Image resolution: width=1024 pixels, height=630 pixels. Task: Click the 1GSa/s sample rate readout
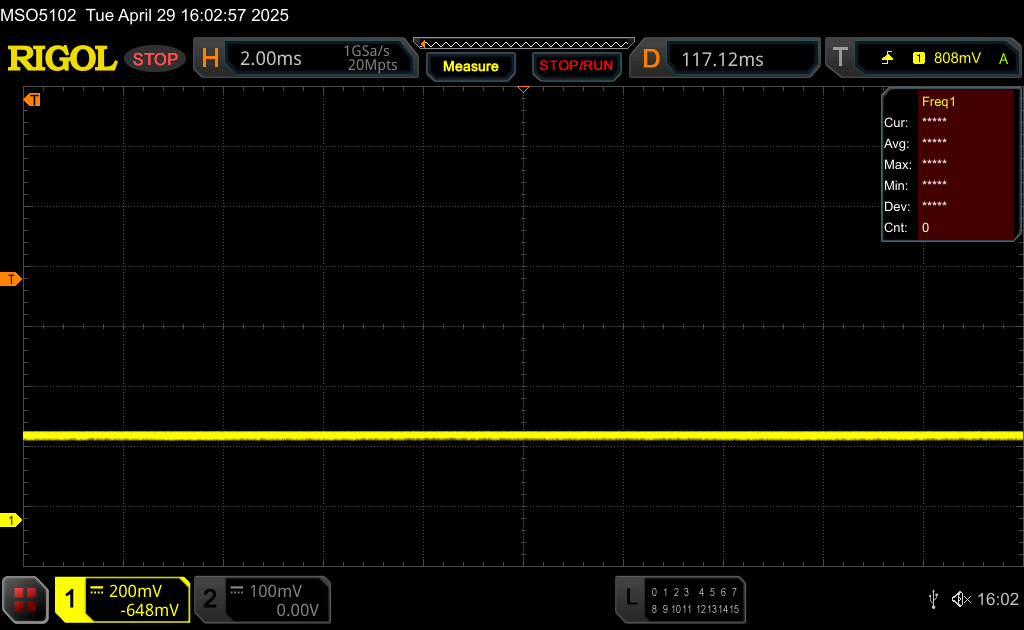366,51
